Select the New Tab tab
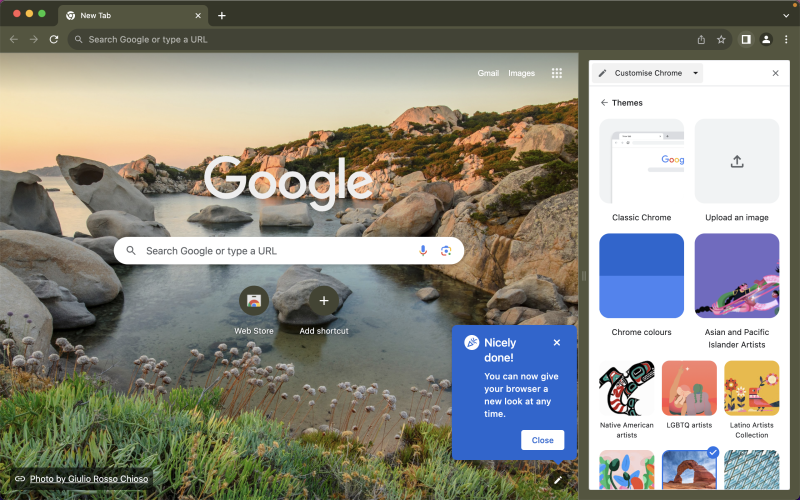The height and width of the screenshot is (500, 800). pos(130,15)
